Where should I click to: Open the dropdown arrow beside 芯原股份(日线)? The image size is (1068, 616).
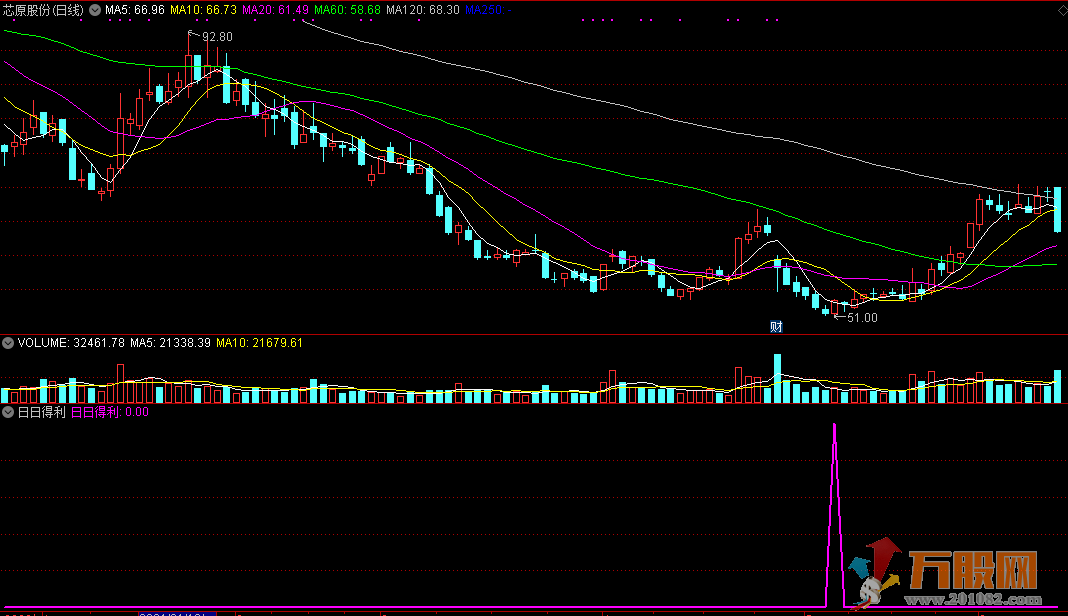[x=95, y=10]
